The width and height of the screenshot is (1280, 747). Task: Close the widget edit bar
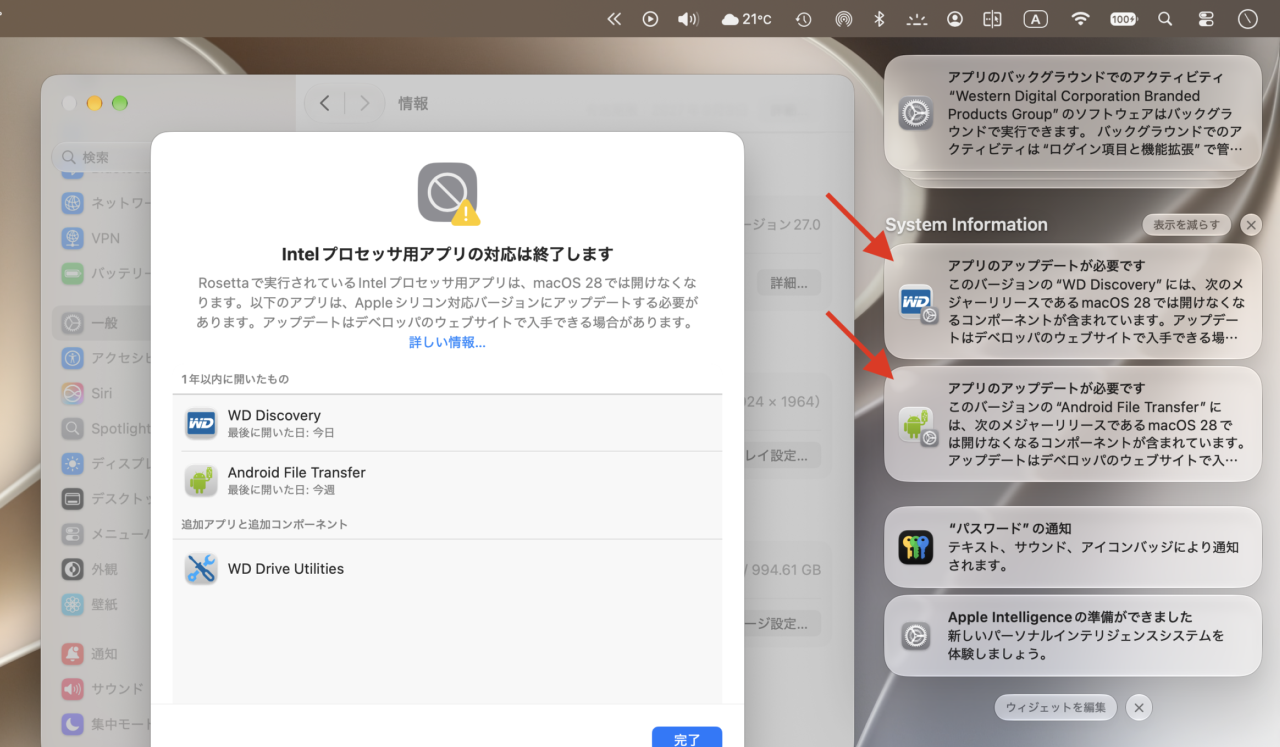[x=1138, y=707]
